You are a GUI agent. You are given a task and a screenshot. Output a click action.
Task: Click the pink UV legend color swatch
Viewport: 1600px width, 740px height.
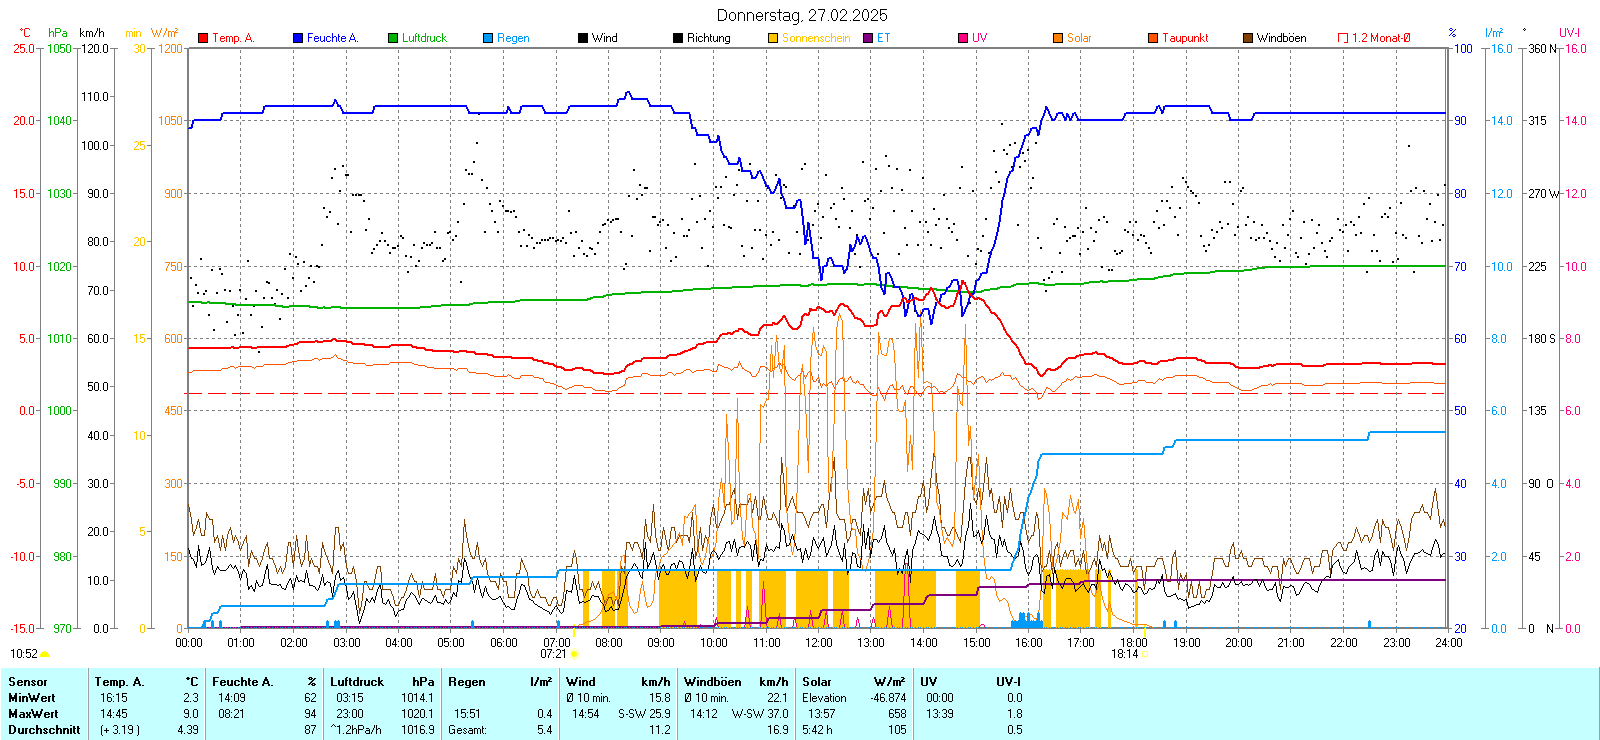[x=963, y=38]
